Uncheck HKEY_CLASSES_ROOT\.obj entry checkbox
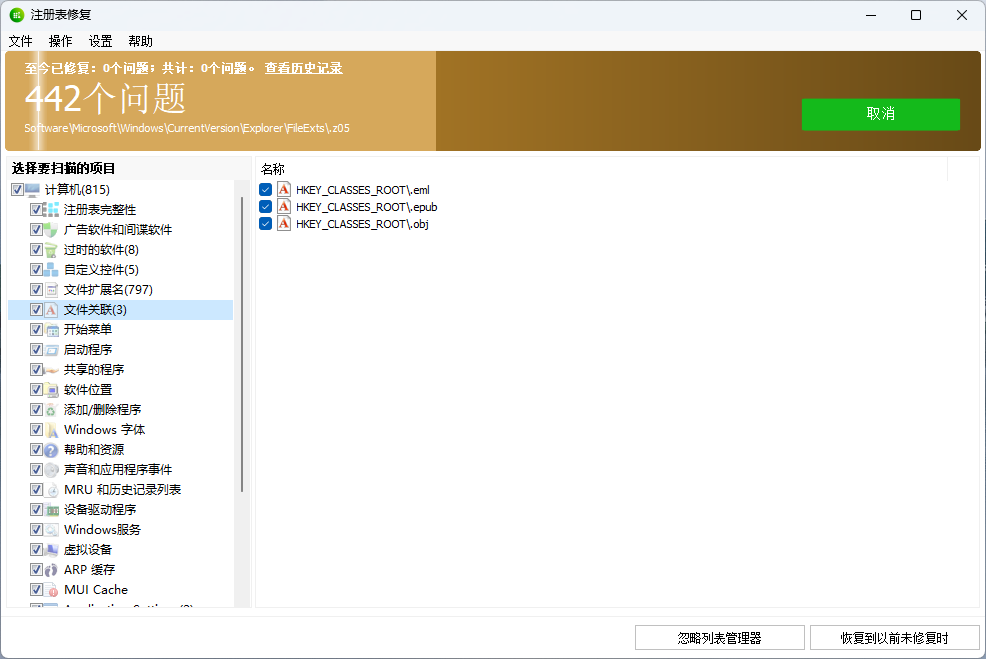 pyautogui.click(x=265, y=223)
